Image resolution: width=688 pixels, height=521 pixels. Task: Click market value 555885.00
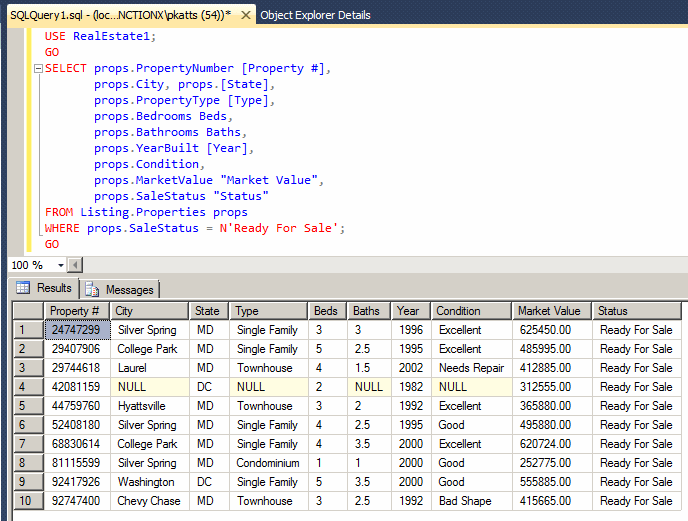tap(552, 482)
